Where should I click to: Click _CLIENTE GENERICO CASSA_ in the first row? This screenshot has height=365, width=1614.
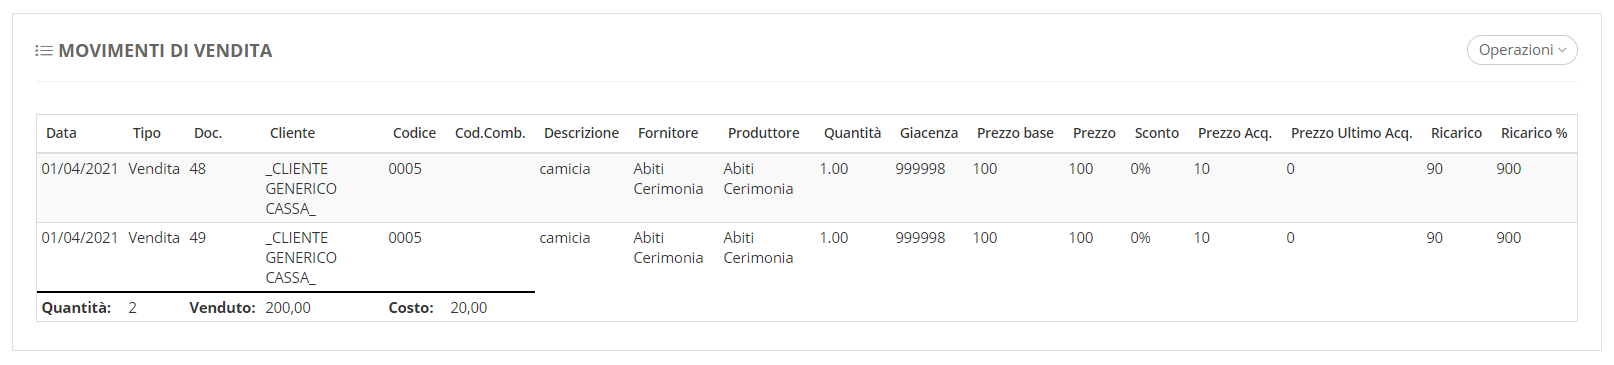point(301,188)
